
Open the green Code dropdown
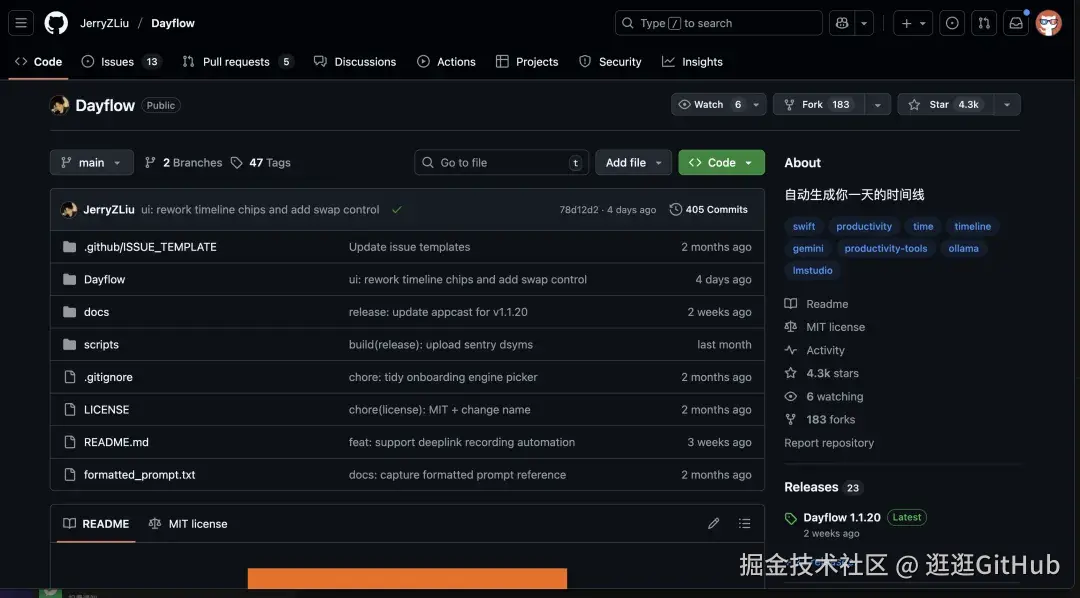721,163
